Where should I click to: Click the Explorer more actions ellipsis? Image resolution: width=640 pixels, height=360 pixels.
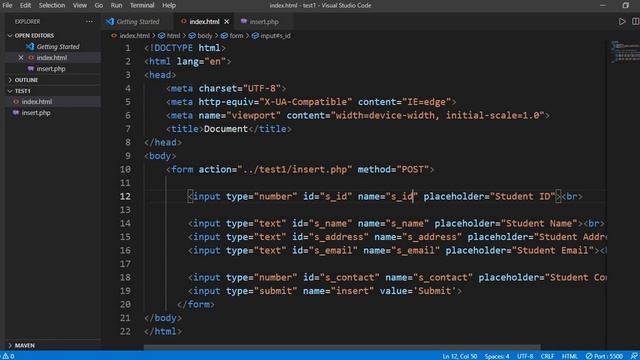tap(89, 22)
